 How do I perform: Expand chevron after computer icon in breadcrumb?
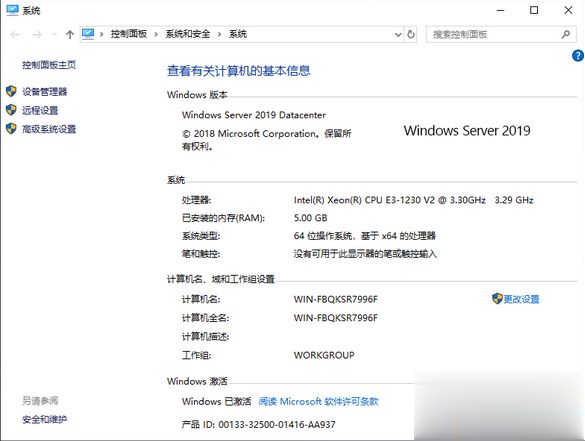(x=101, y=34)
